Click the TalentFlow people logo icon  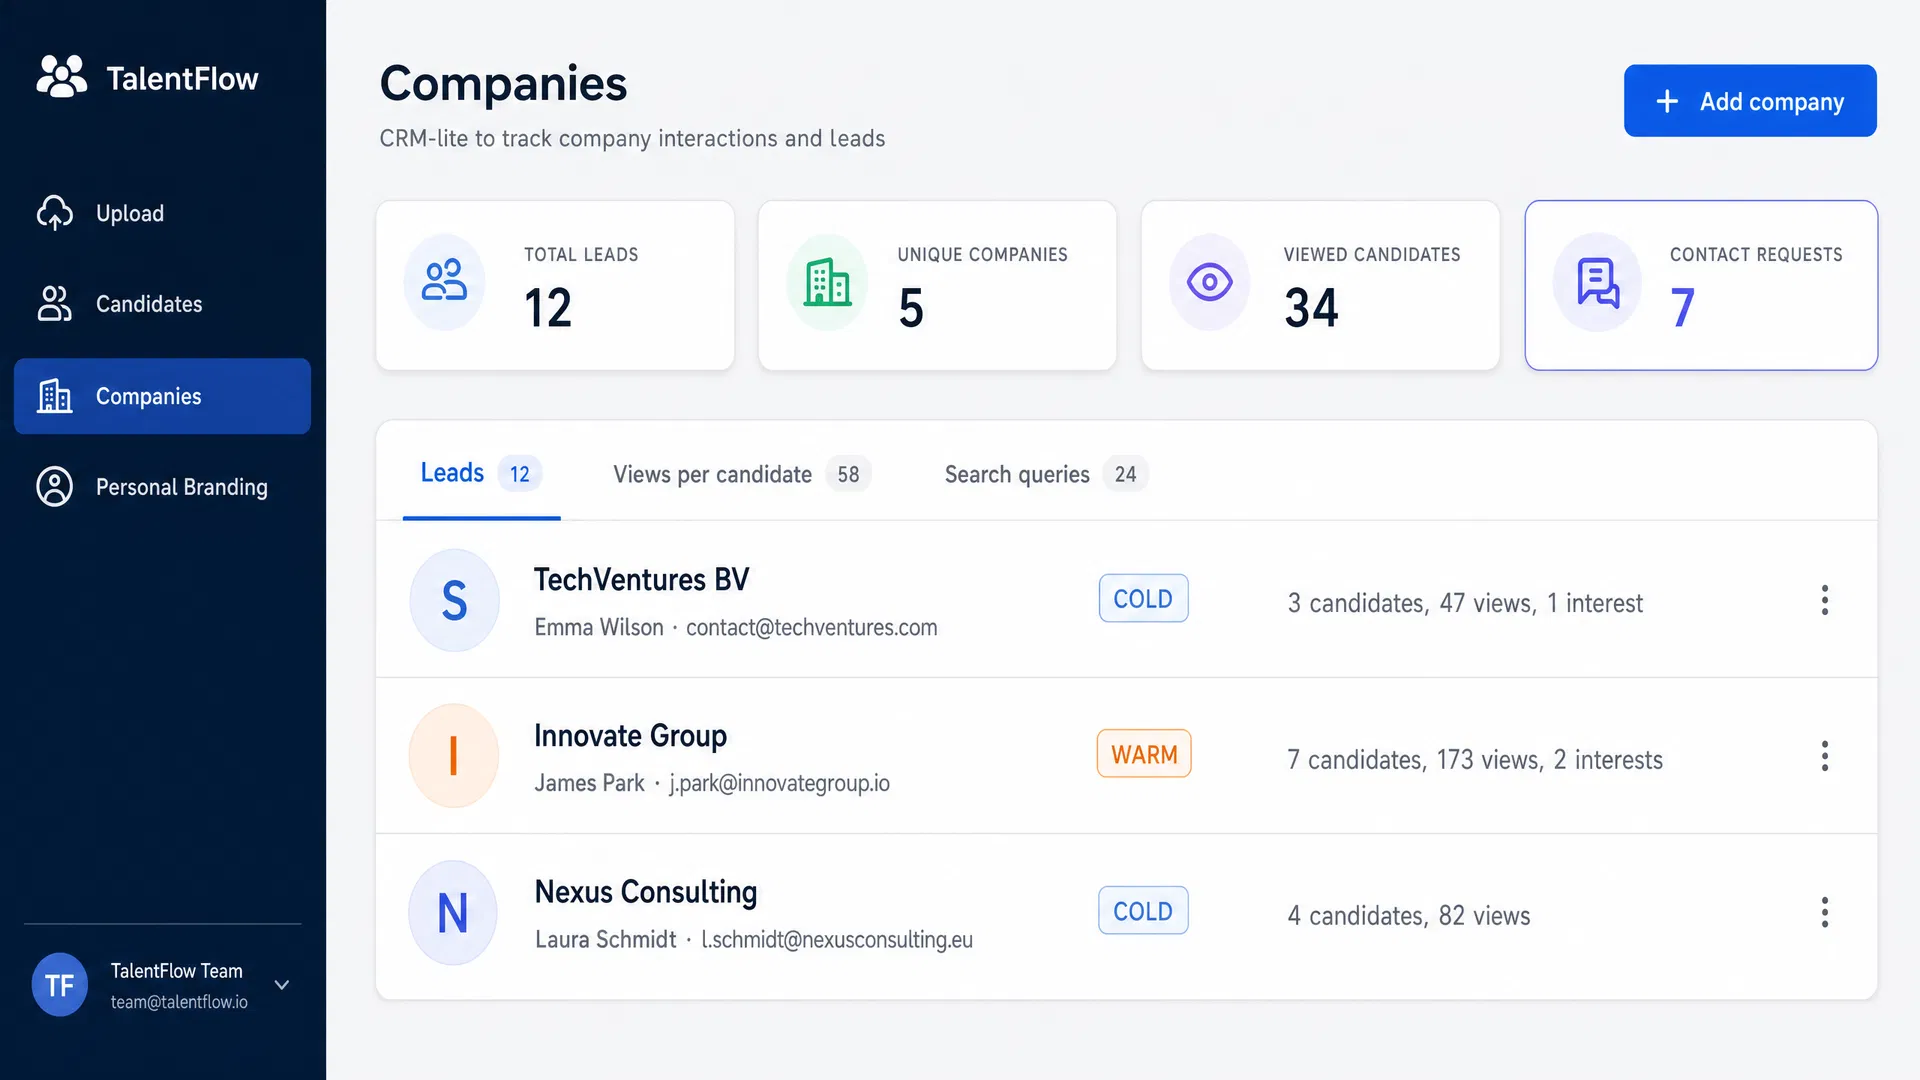(62, 77)
